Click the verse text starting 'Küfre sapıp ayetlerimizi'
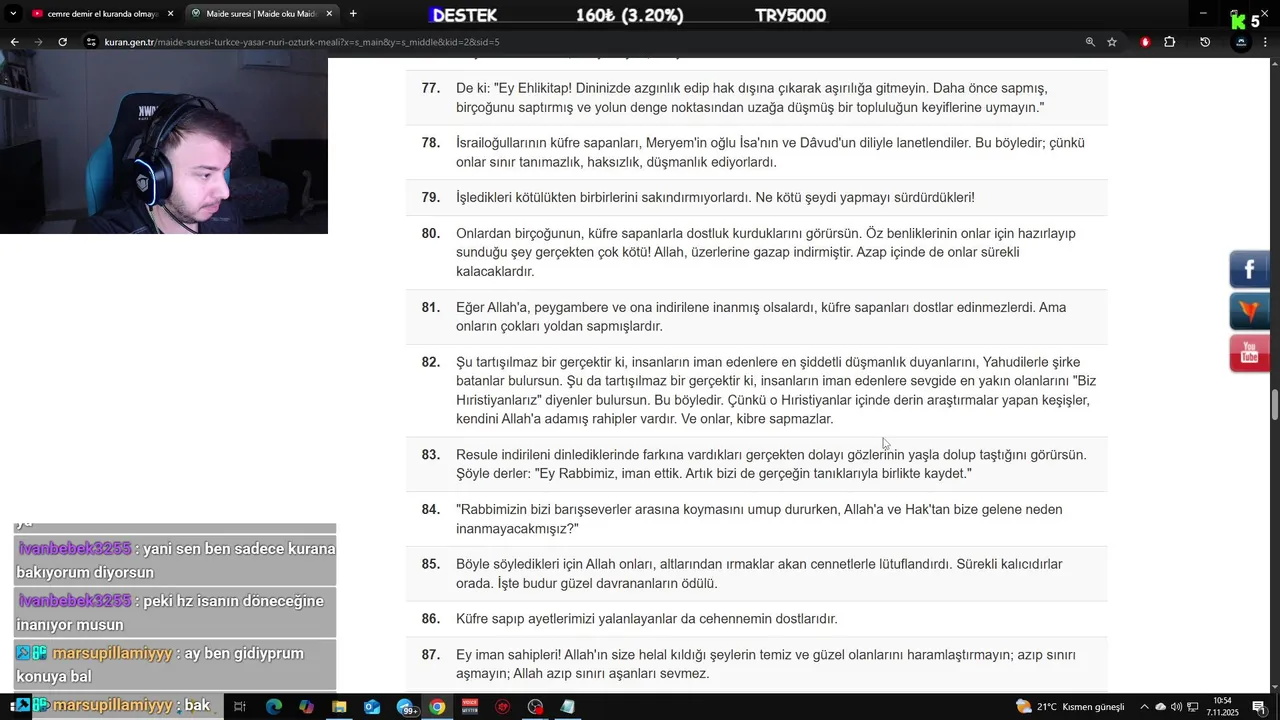The image size is (1280, 720). [646, 619]
